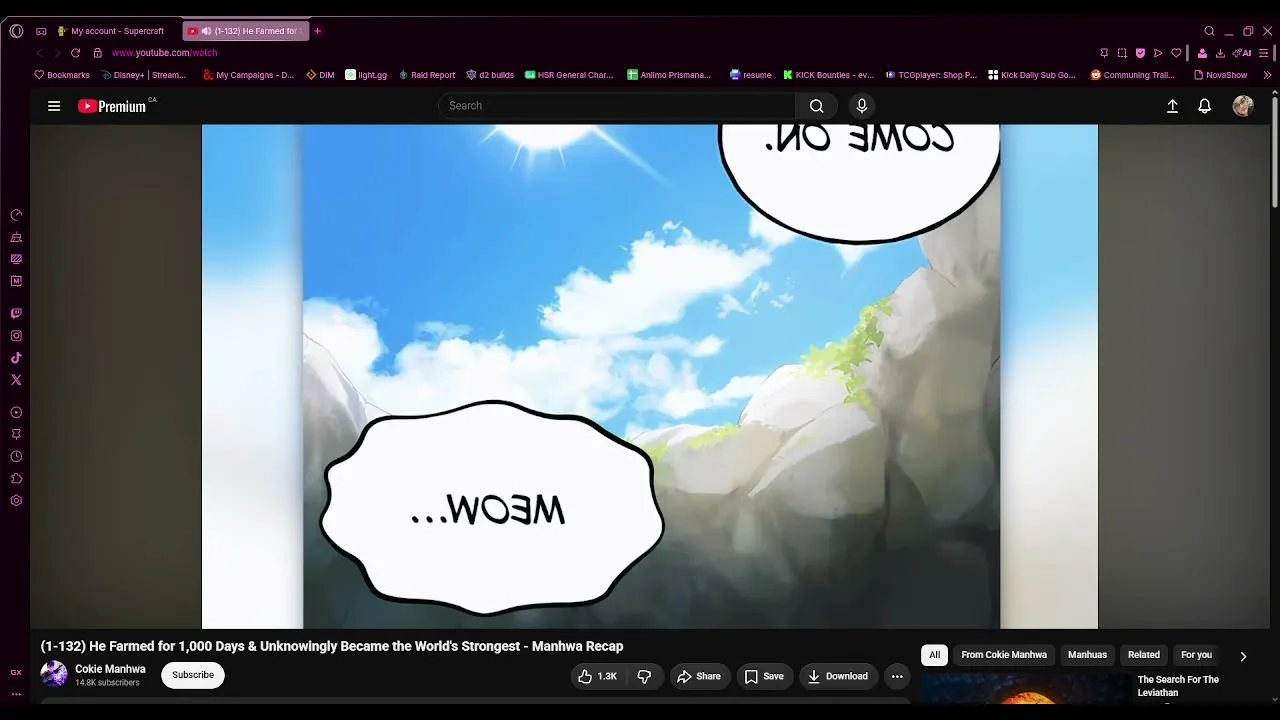The width and height of the screenshot is (1280, 720).
Task: Switch to the My account - Supercraft tab
Action: [x=110, y=31]
